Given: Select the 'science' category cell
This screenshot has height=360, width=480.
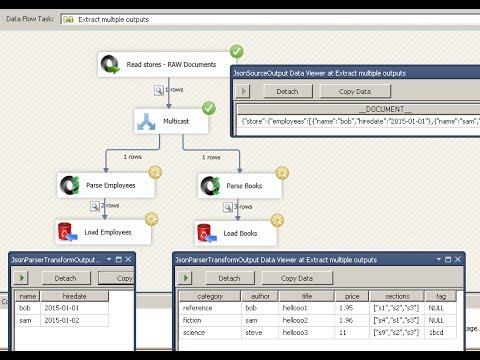Looking at the screenshot, I should click(x=210, y=333).
